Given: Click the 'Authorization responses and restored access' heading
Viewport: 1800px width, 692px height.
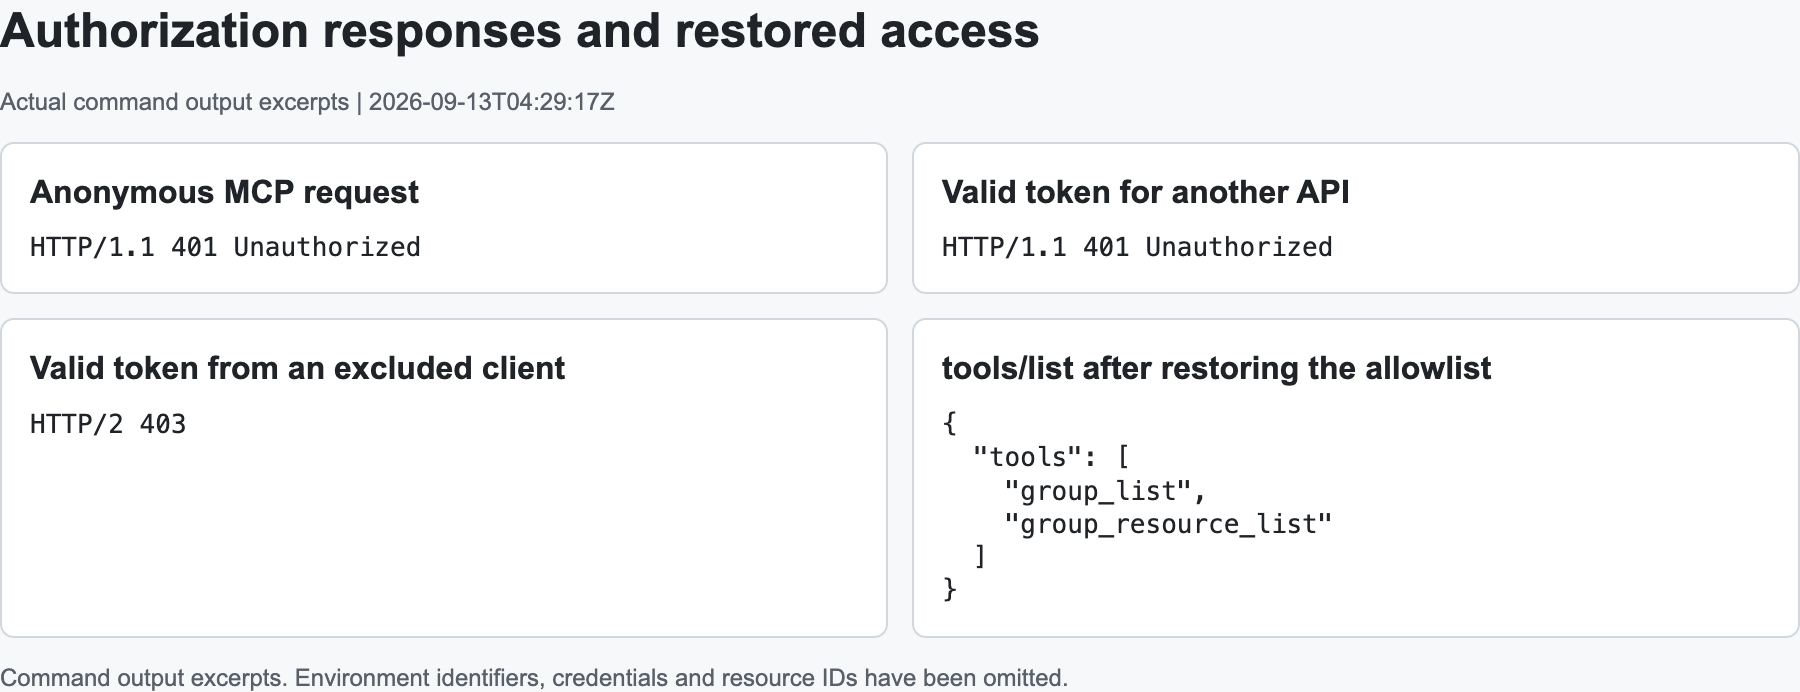Looking at the screenshot, I should point(520,32).
